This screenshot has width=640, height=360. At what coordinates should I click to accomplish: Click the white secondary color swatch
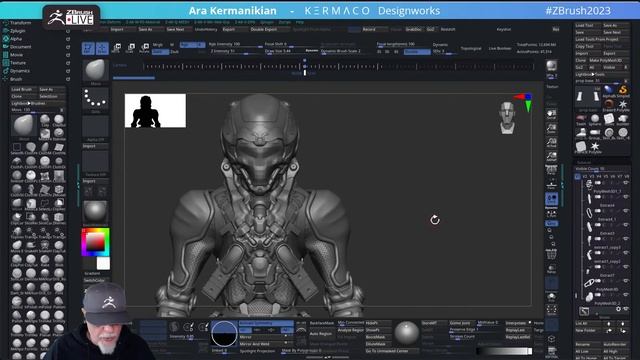pyautogui.click(x=103, y=263)
